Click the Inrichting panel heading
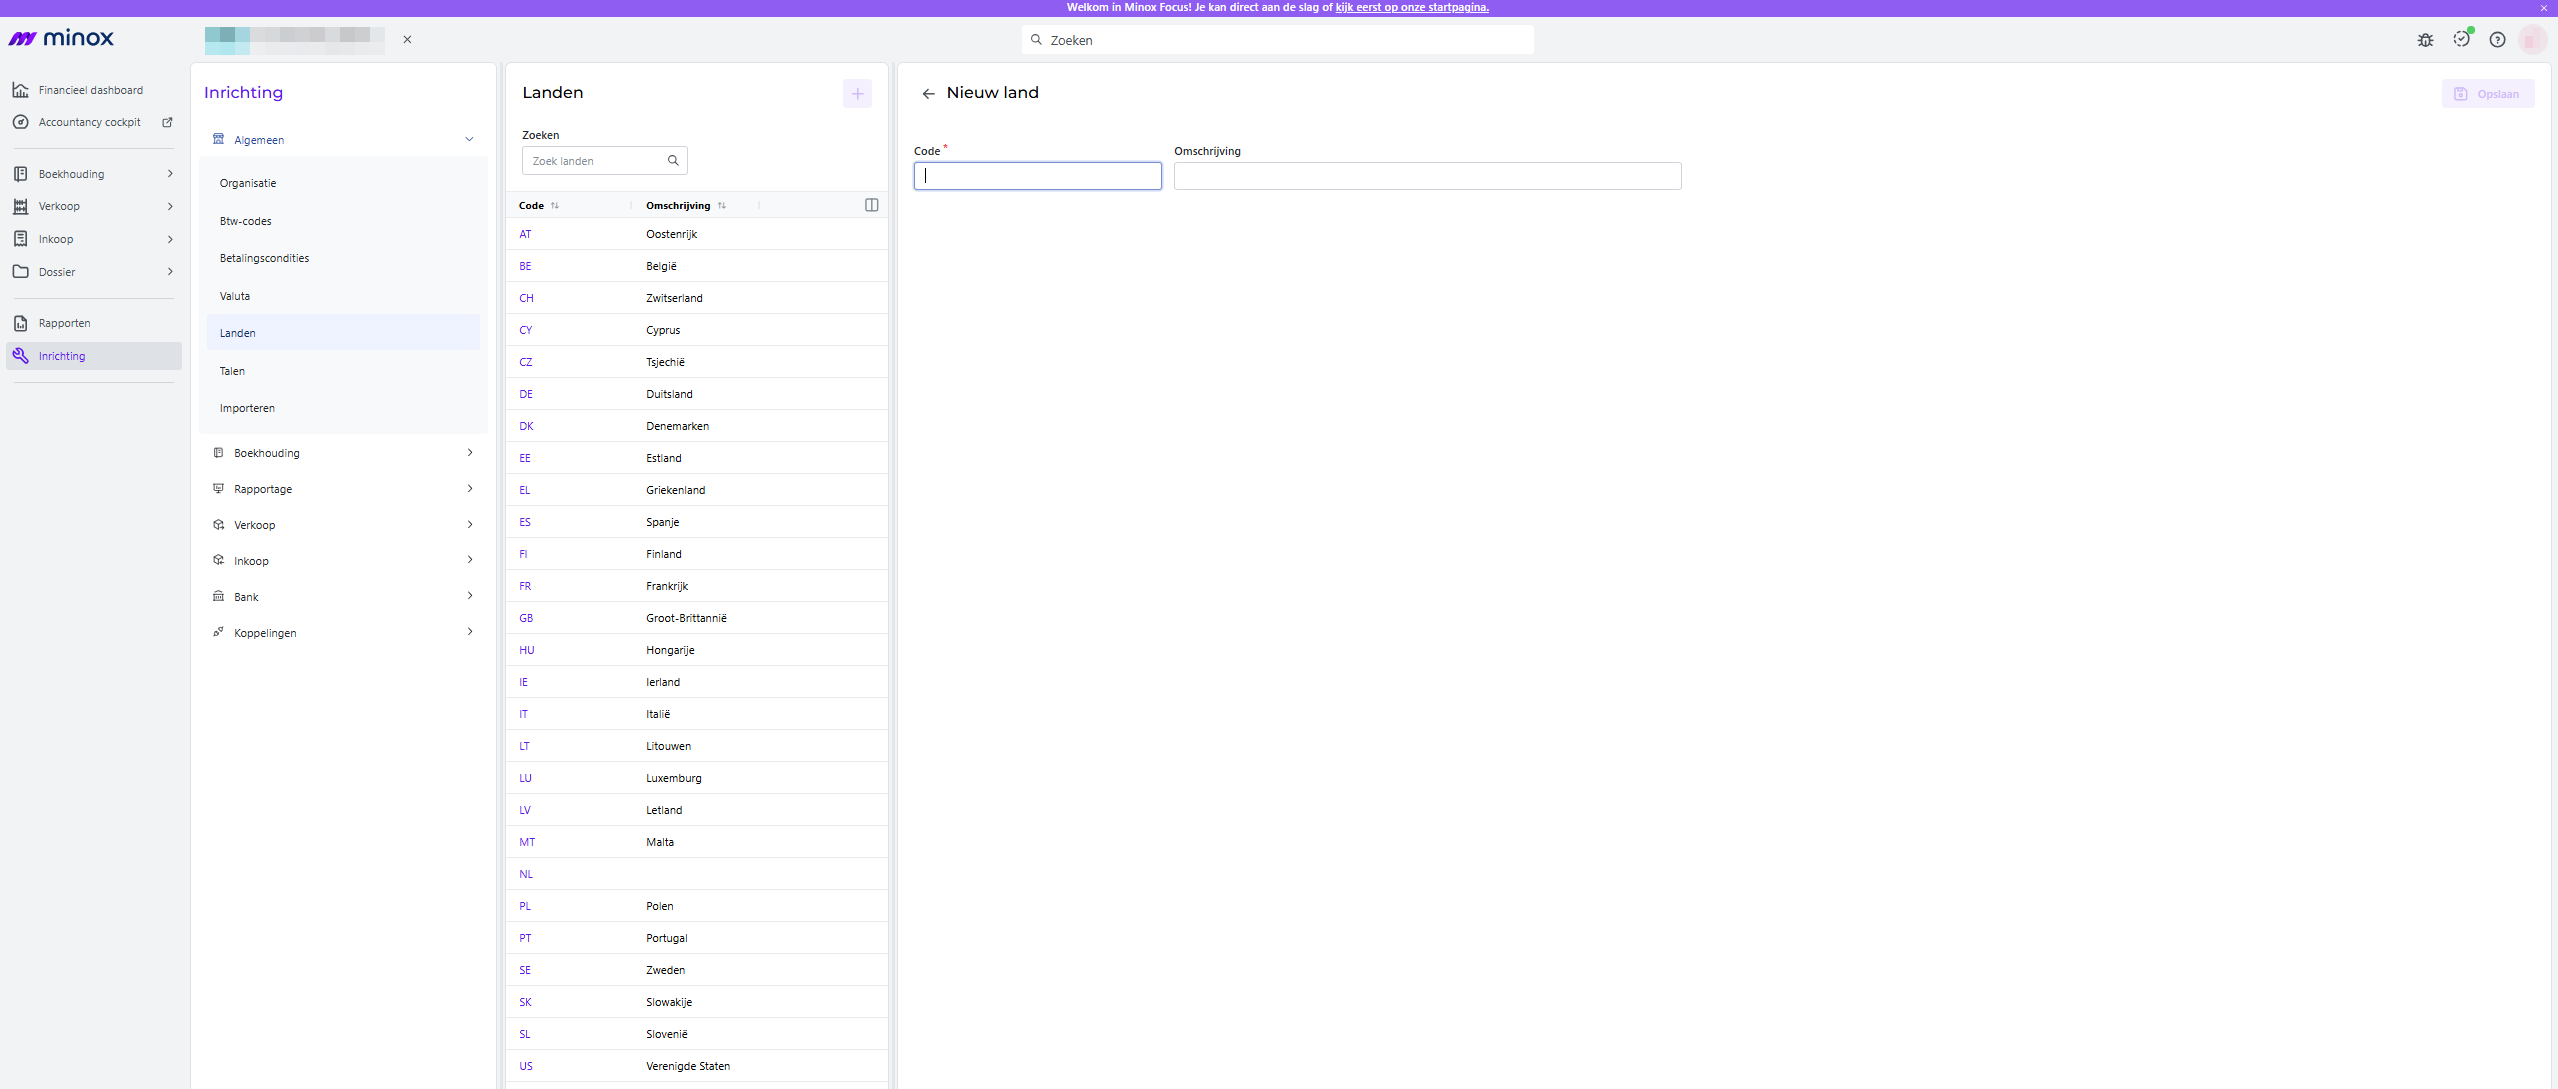Screen dimensions: 2558x1089 (243, 92)
